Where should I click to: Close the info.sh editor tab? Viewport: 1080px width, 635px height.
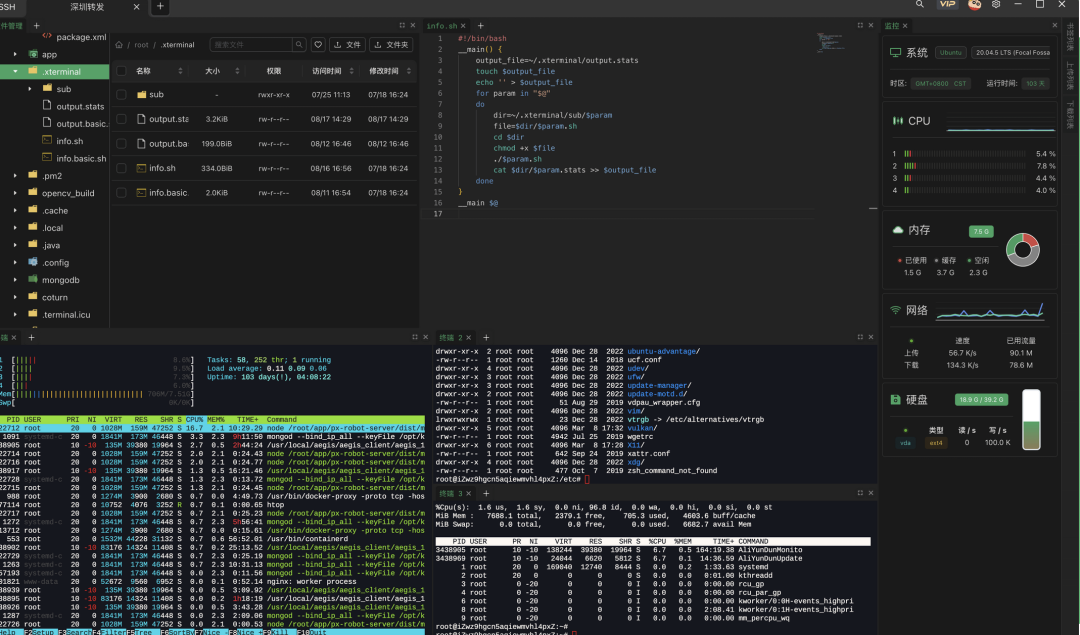[464, 26]
